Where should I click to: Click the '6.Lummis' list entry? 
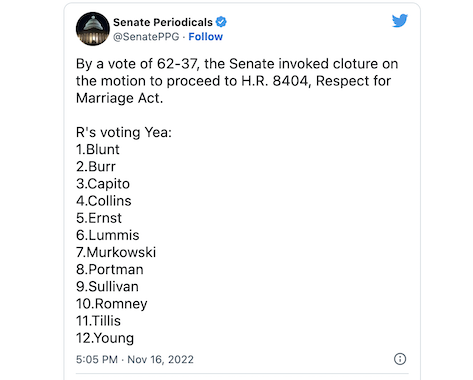pyautogui.click(x=107, y=235)
